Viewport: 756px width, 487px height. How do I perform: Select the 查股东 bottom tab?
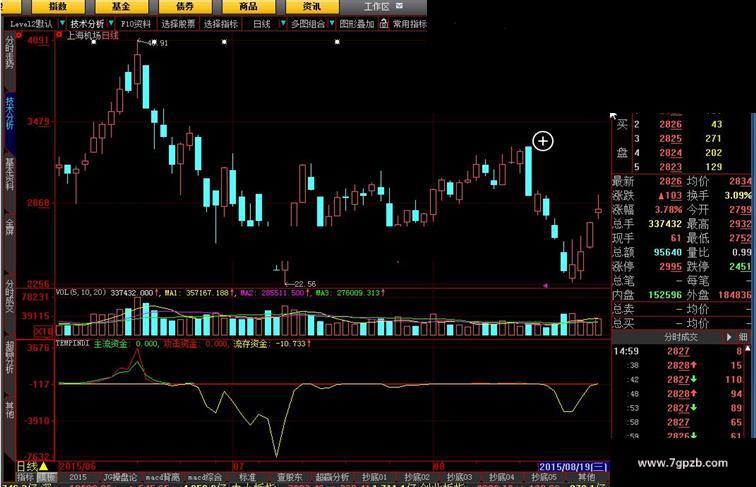point(290,477)
